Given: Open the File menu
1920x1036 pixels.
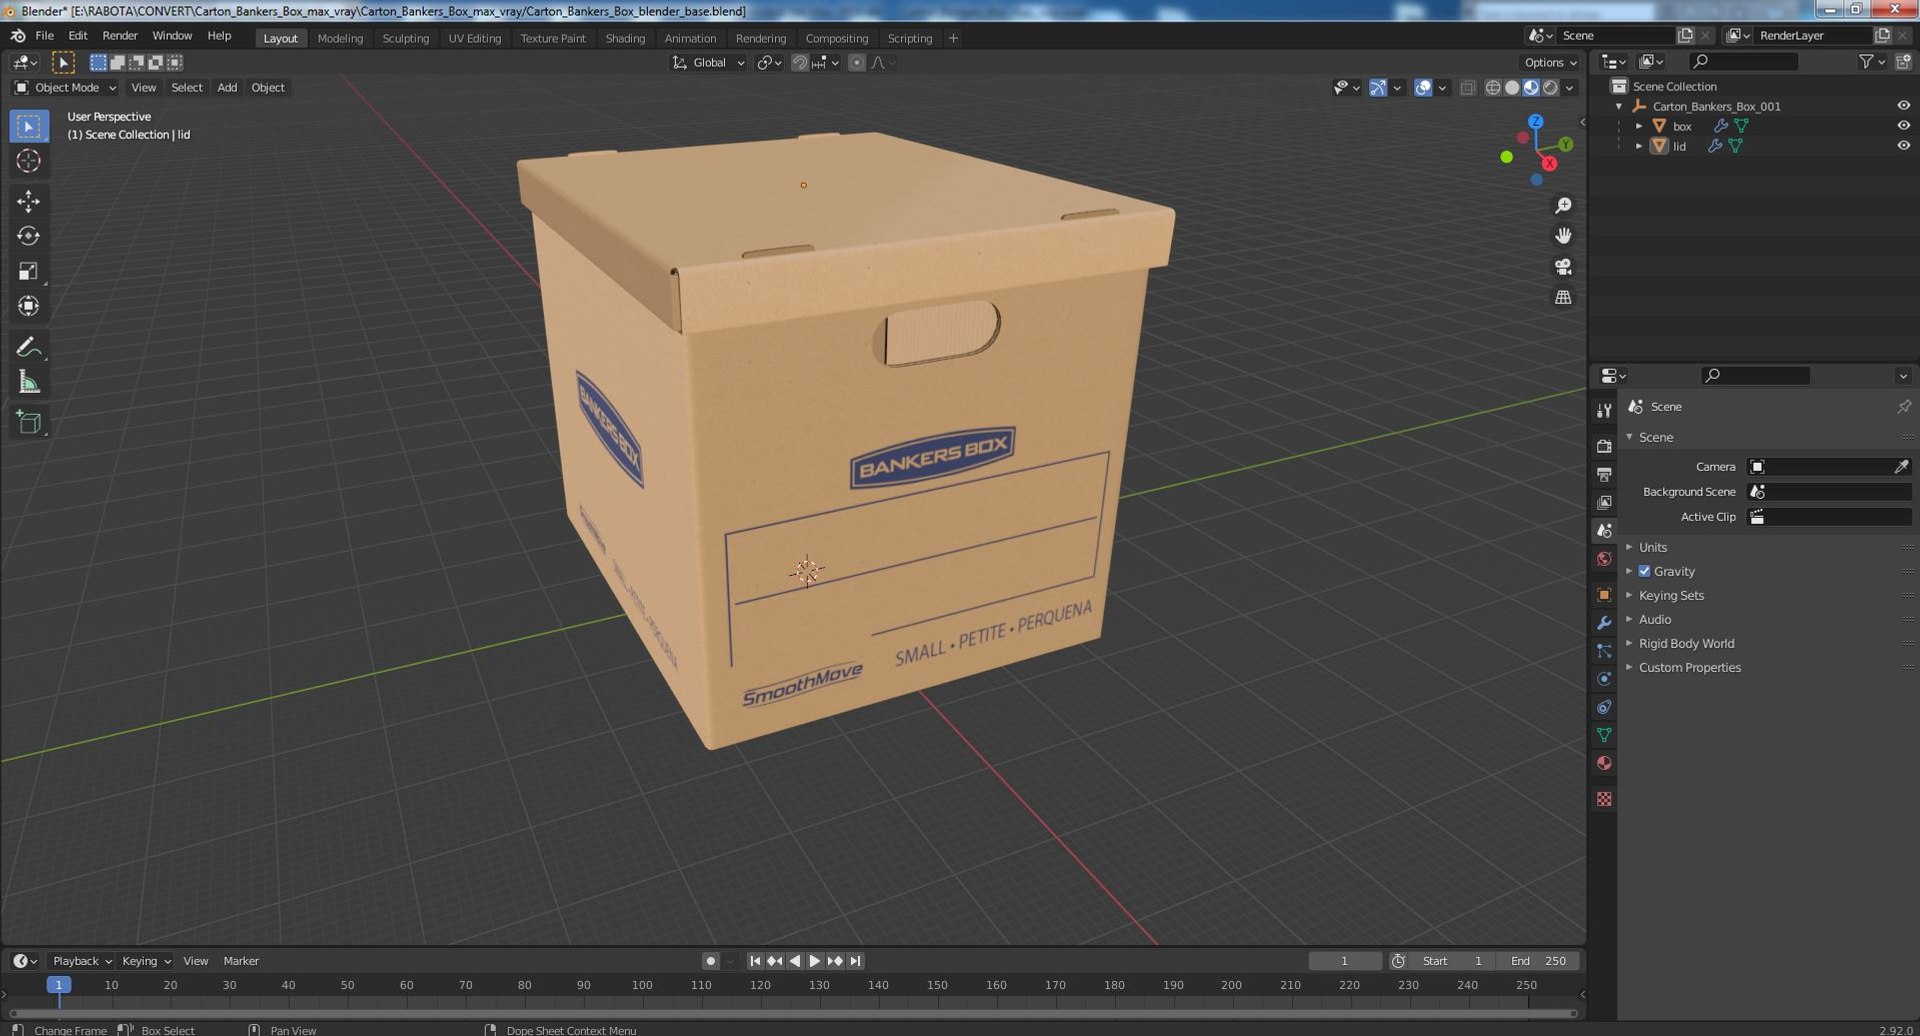Looking at the screenshot, I should 44,36.
